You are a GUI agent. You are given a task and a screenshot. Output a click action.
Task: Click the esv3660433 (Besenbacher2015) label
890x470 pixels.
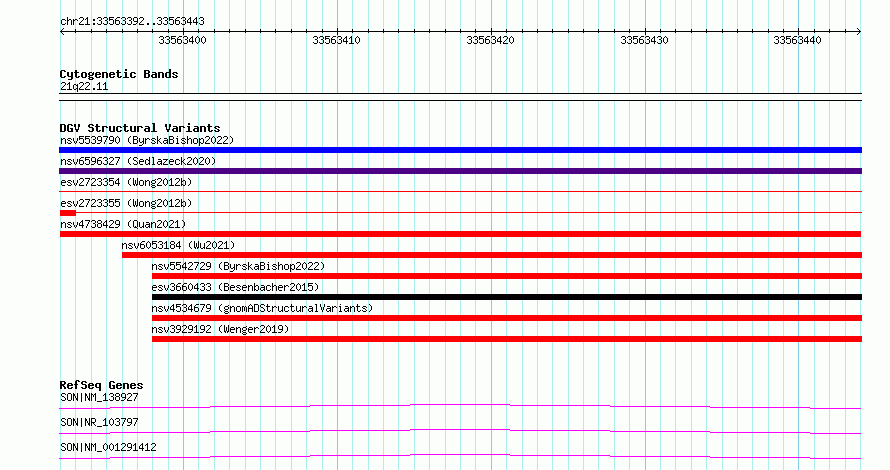236,287
